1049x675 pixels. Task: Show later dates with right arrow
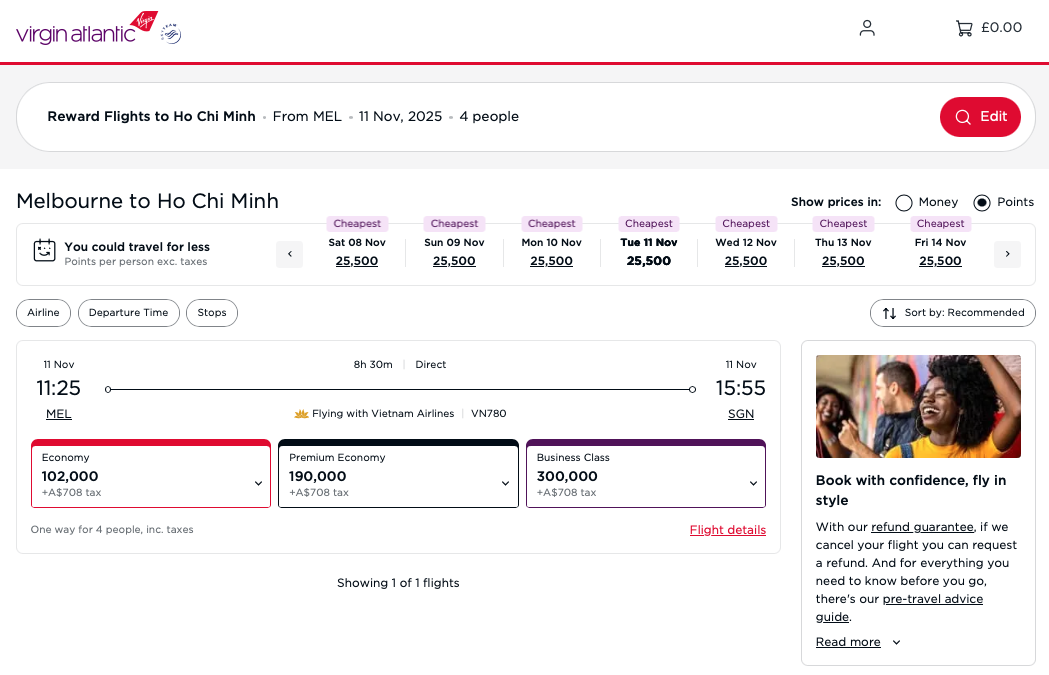pyautogui.click(x=1008, y=254)
